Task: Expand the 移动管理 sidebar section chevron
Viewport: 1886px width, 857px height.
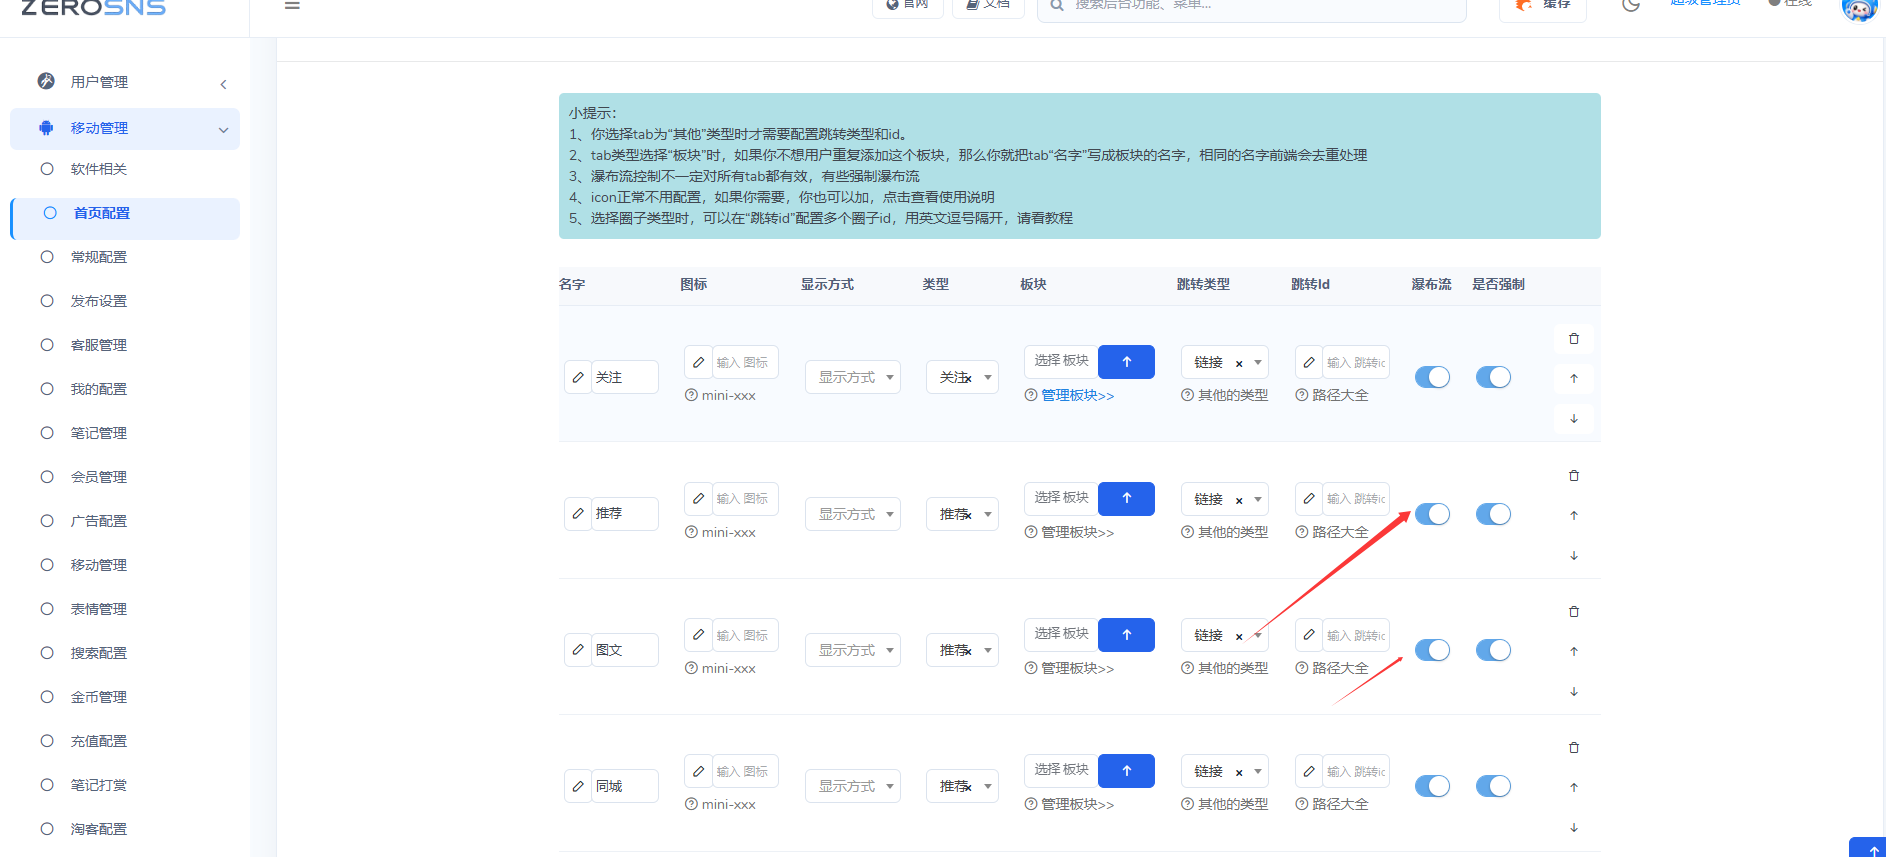Action: click(x=223, y=129)
